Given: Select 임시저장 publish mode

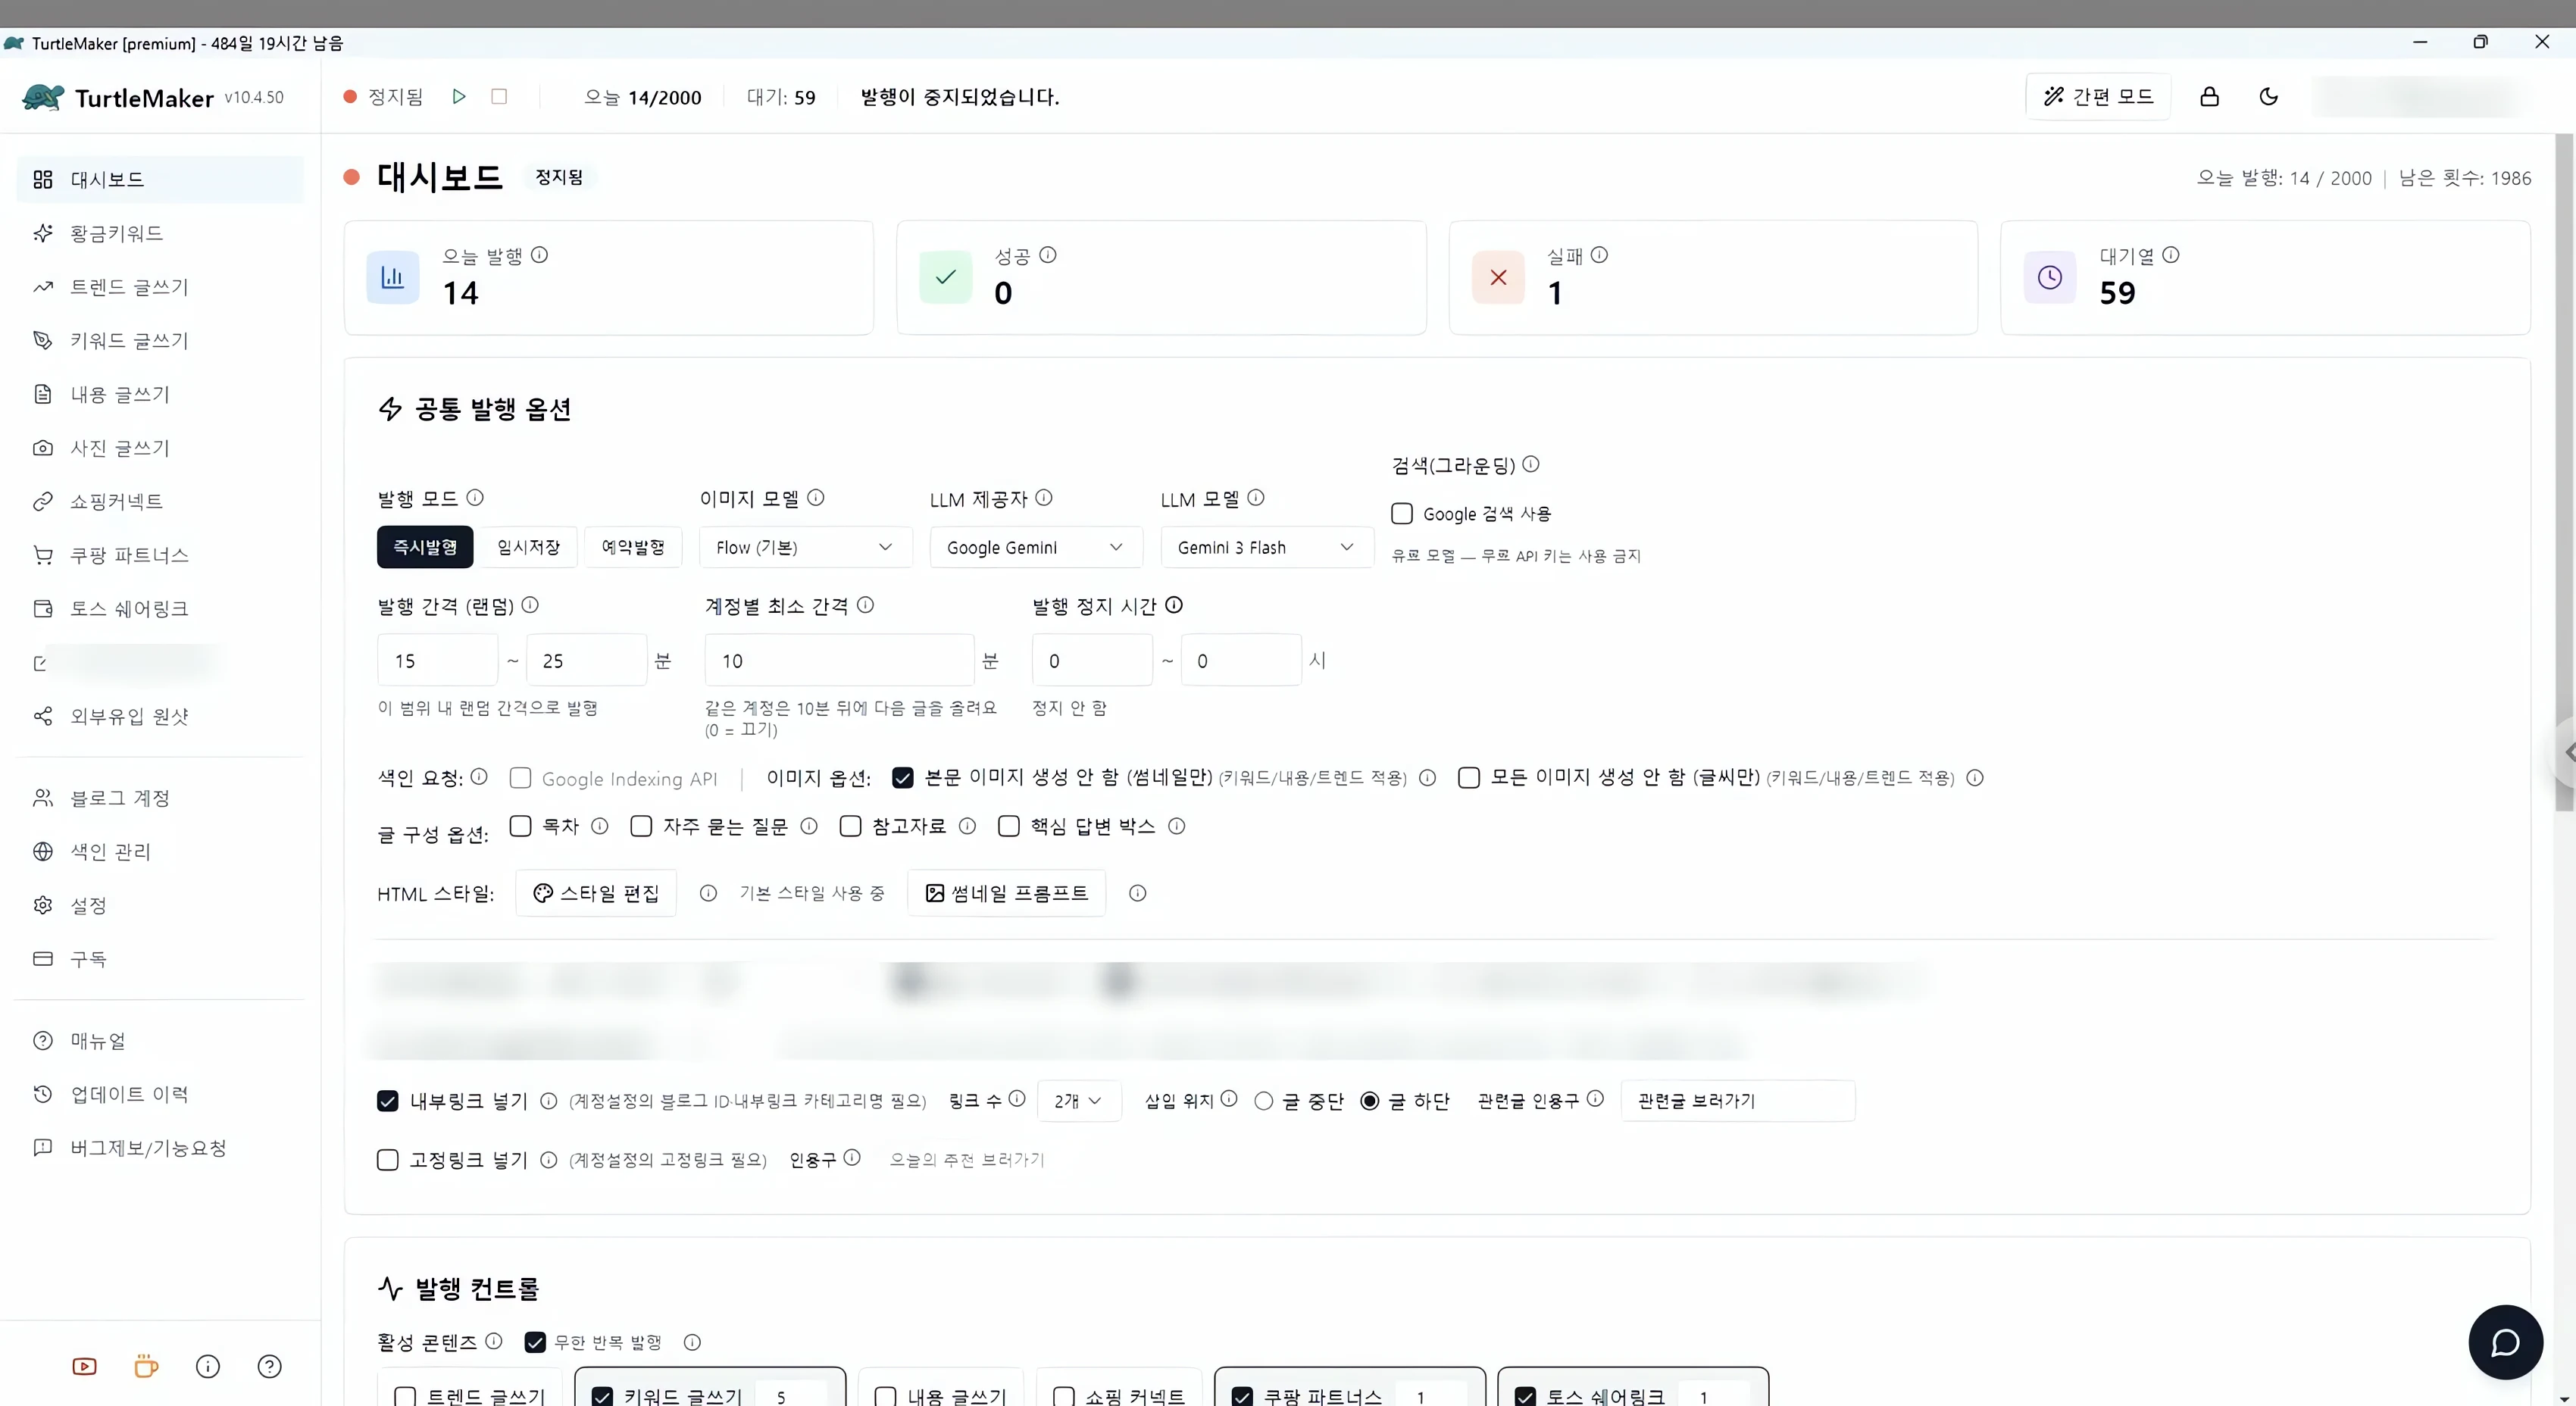Looking at the screenshot, I should (529, 547).
